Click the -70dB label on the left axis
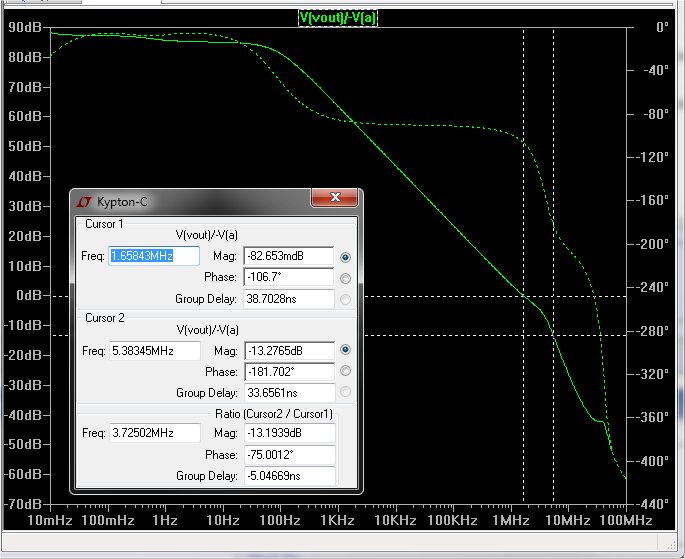 23,504
